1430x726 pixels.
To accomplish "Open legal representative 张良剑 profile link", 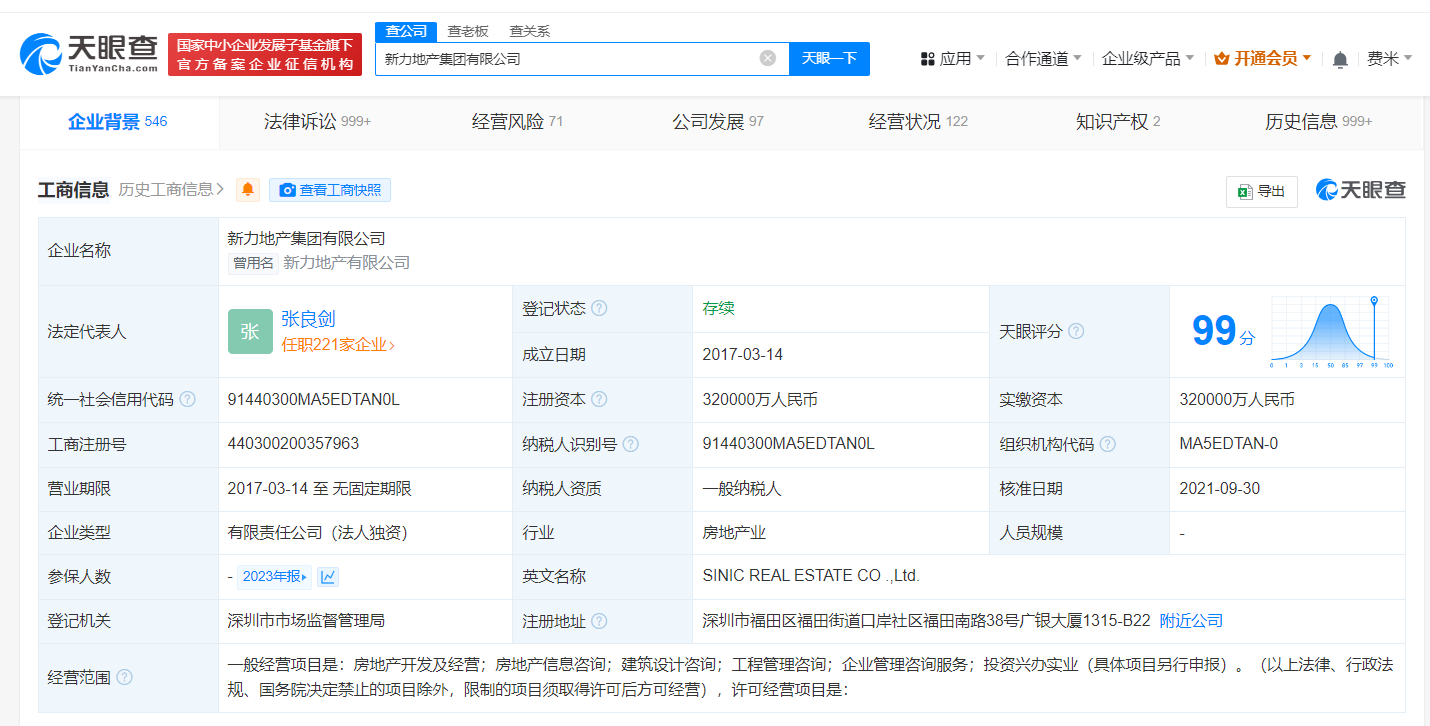I will pos(306,318).
